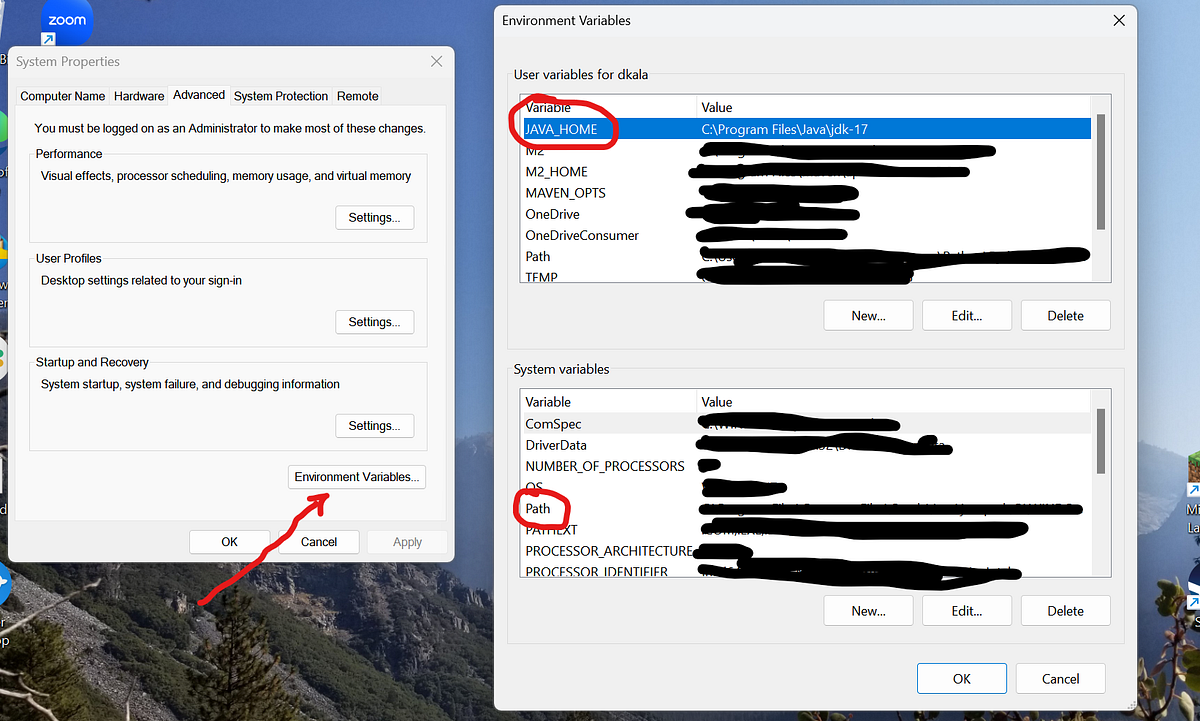1200x721 pixels.
Task: Click the Environment Variables button
Action: click(x=356, y=477)
